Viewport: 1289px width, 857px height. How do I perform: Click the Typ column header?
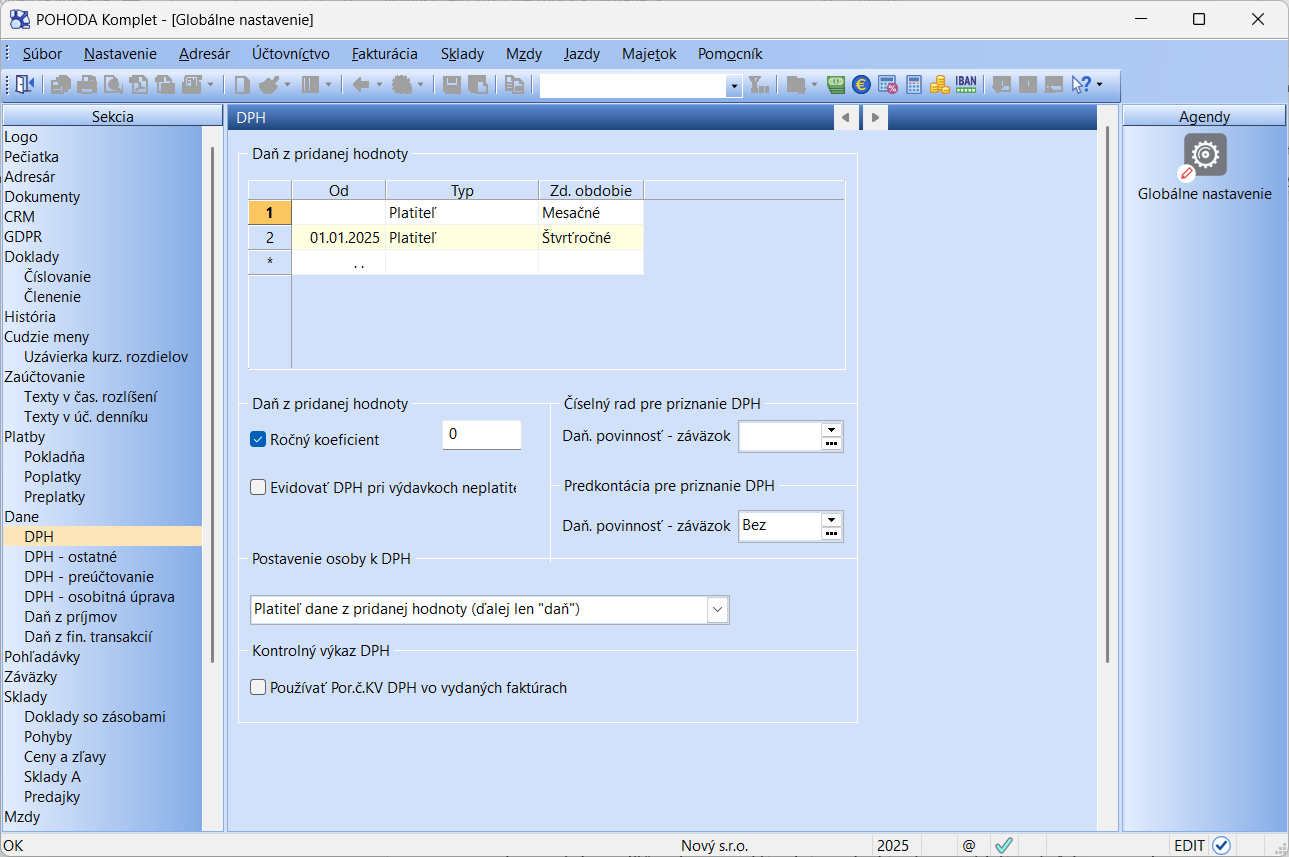tap(462, 190)
